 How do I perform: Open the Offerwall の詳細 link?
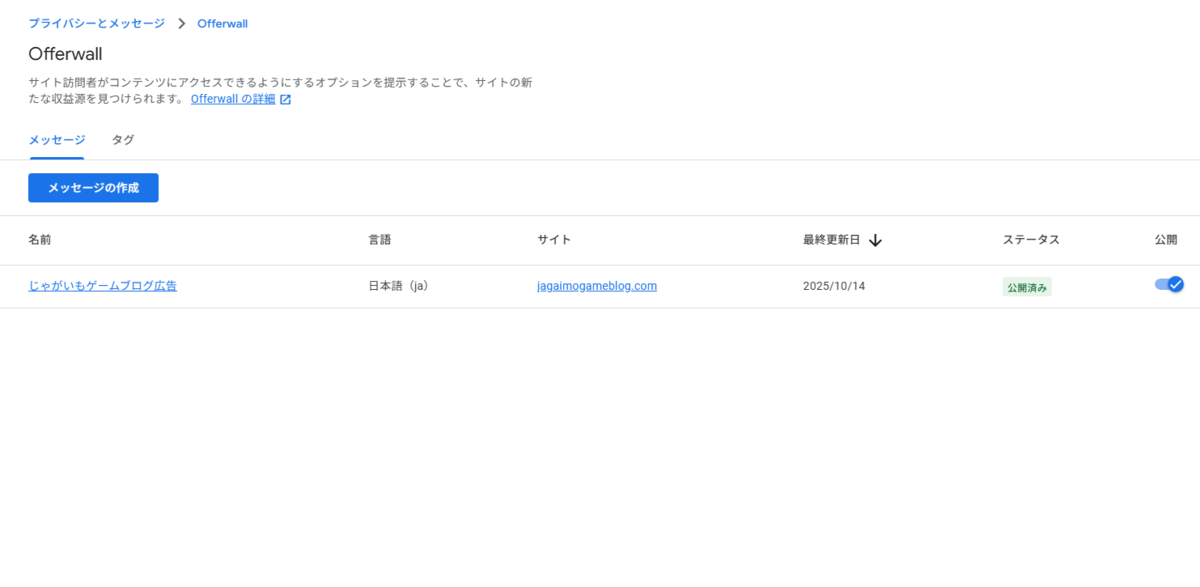232,100
